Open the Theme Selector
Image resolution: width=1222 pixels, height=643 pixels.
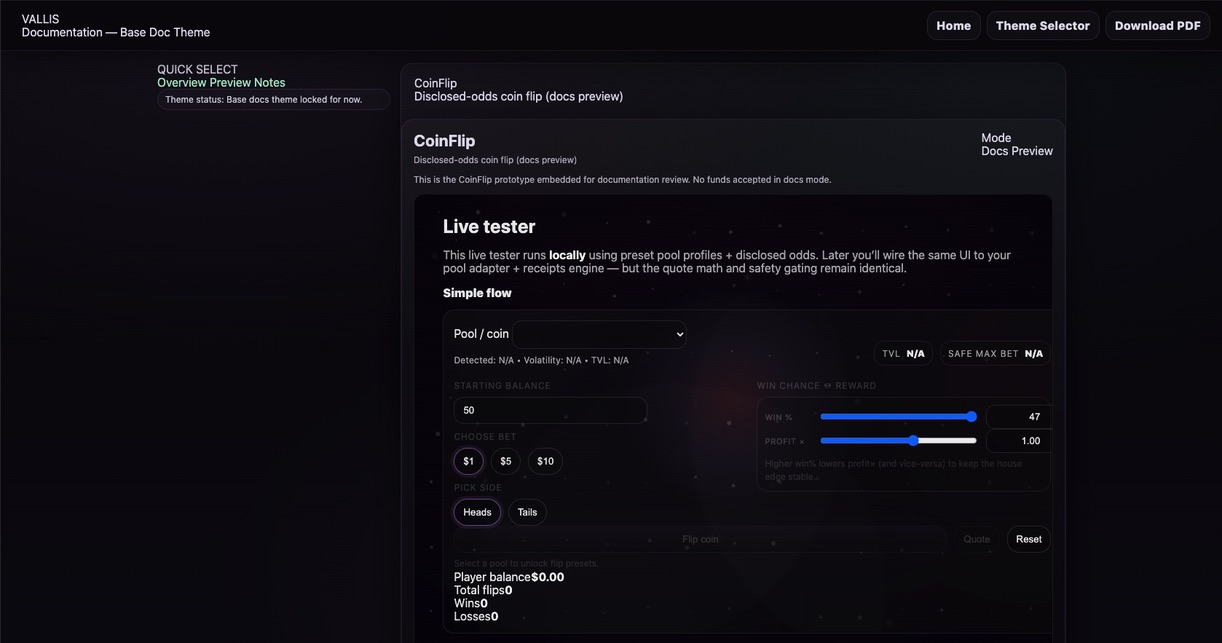click(x=1042, y=26)
